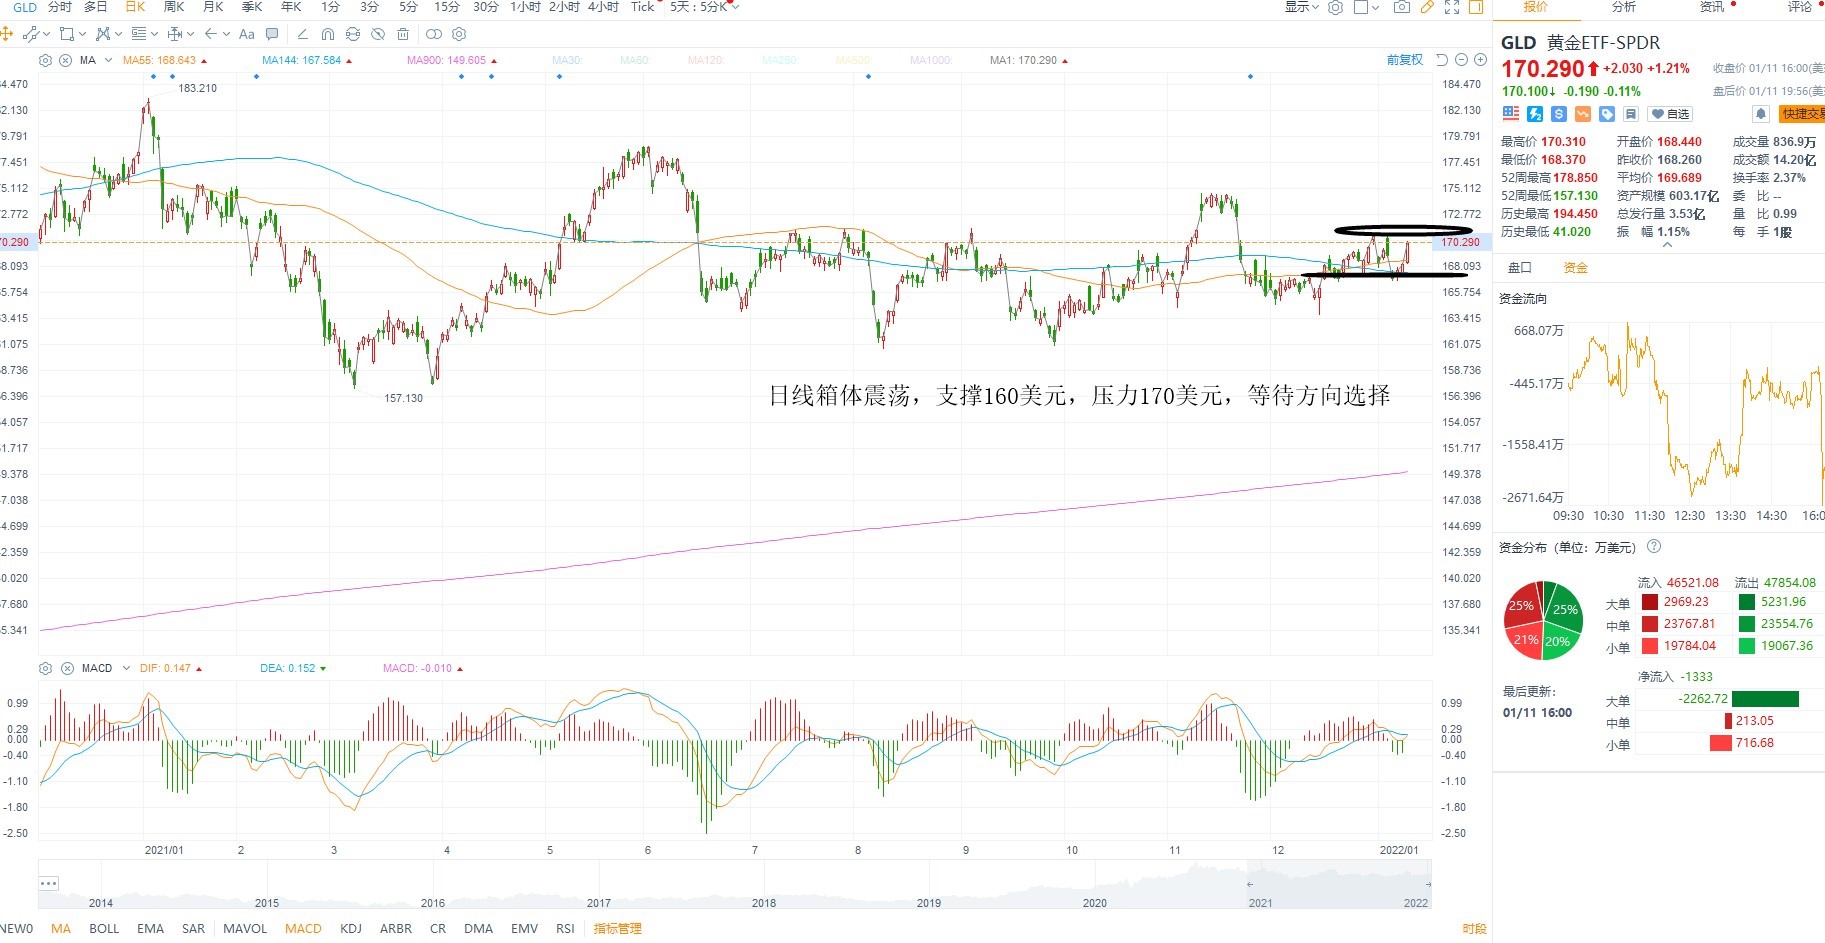Click the pencil line edit icon
The height and width of the screenshot is (943, 1825).
(x=302, y=34)
